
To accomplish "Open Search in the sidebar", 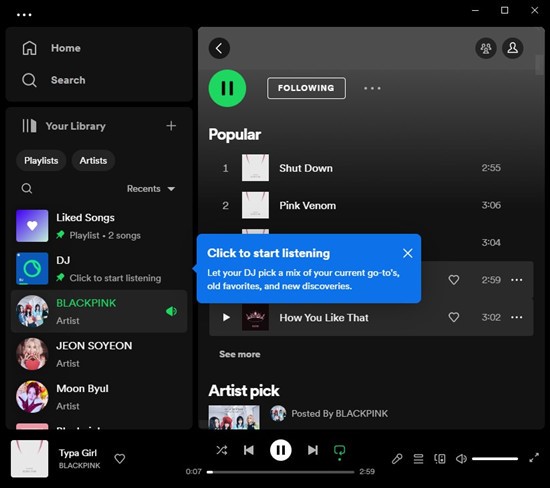I will tap(54, 80).
